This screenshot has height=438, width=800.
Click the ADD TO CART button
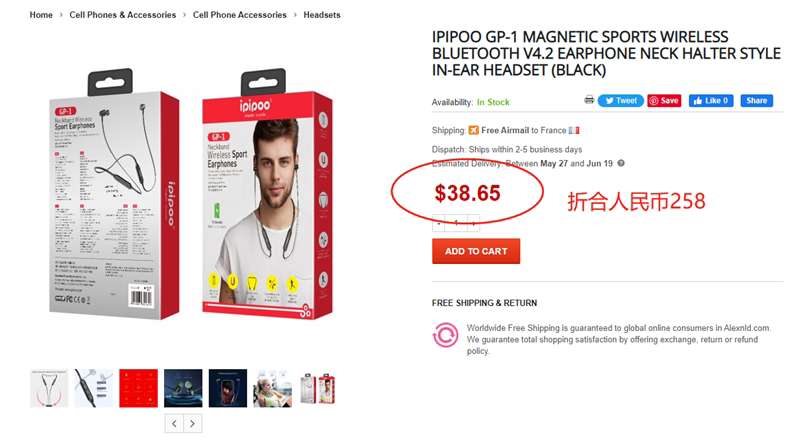click(x=476, y=251)
